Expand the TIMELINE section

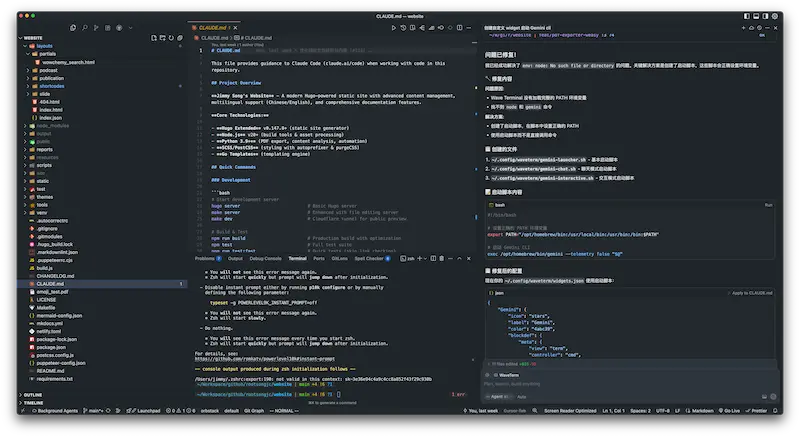tap(33, 402)
